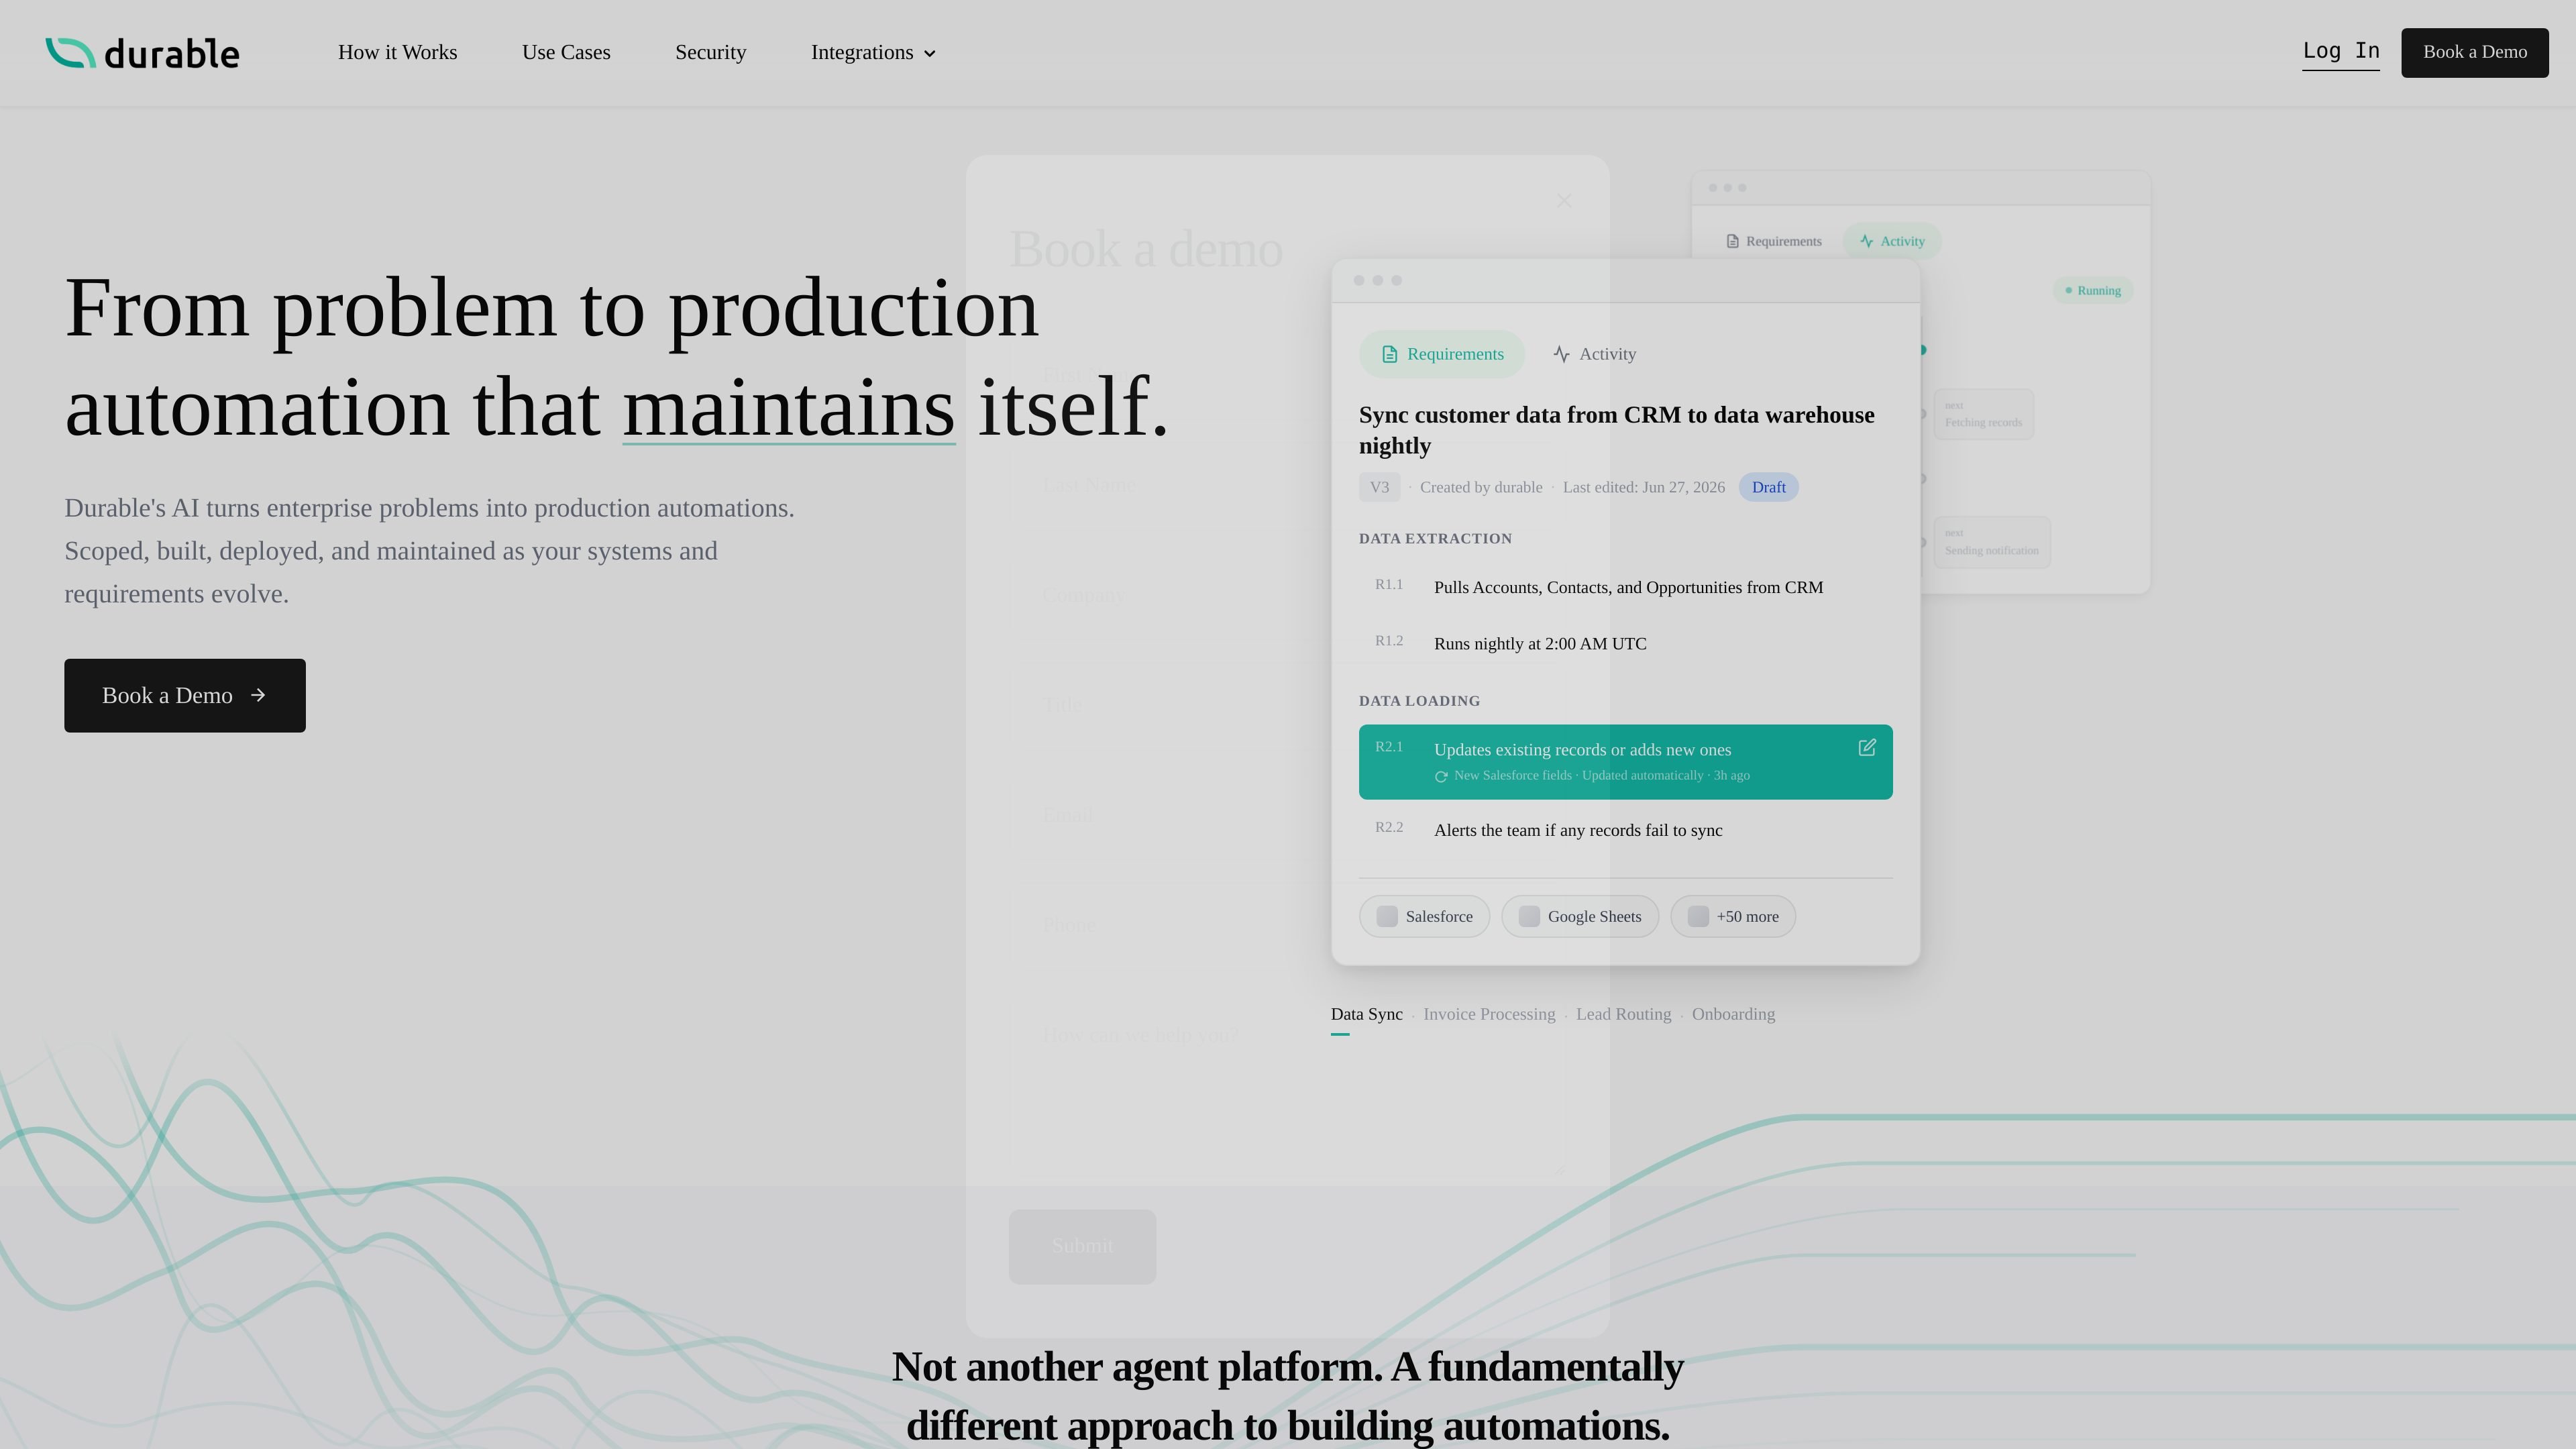Viewport: 2576px width, 1449px height.
Task: Click the refresh icon under R2.1
Action: click(x=1441, y=777)
